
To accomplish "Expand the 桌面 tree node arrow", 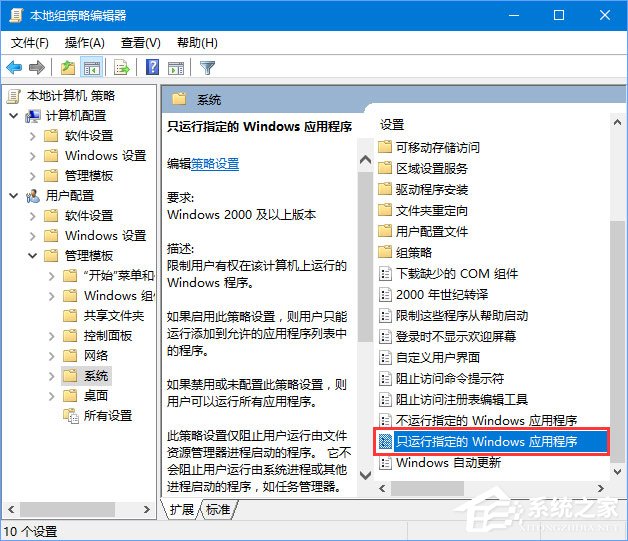I will pyautogui.click(x=52, y=396).
